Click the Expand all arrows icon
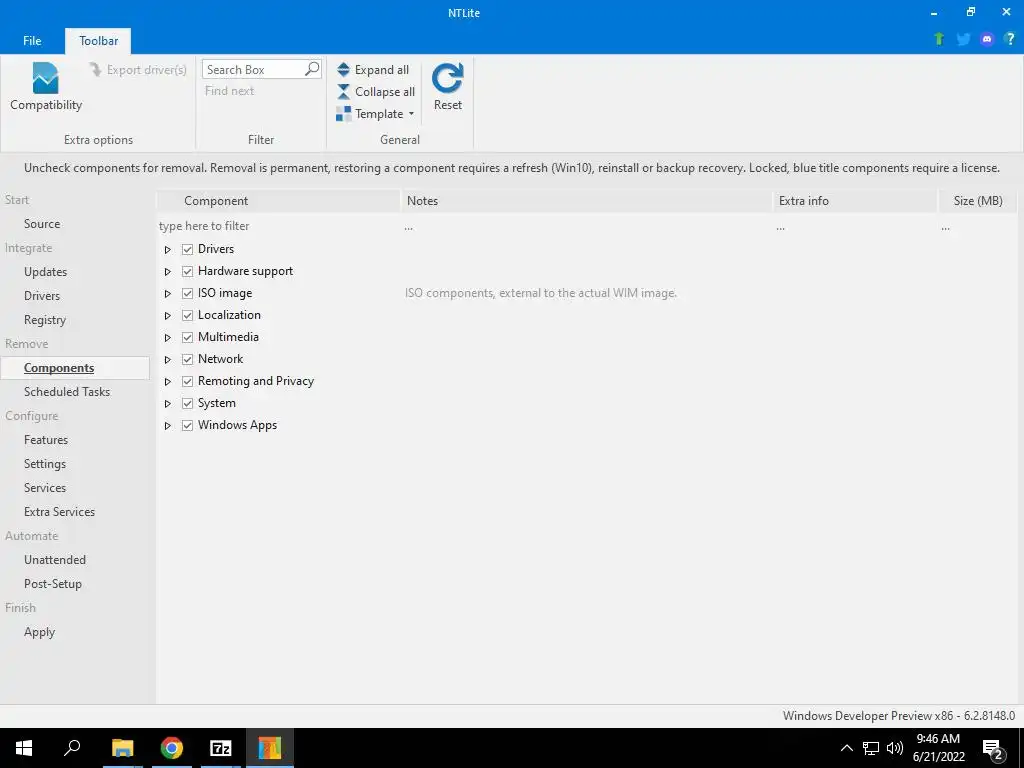This screenshot has height=768, width=1024. (344, 70)
